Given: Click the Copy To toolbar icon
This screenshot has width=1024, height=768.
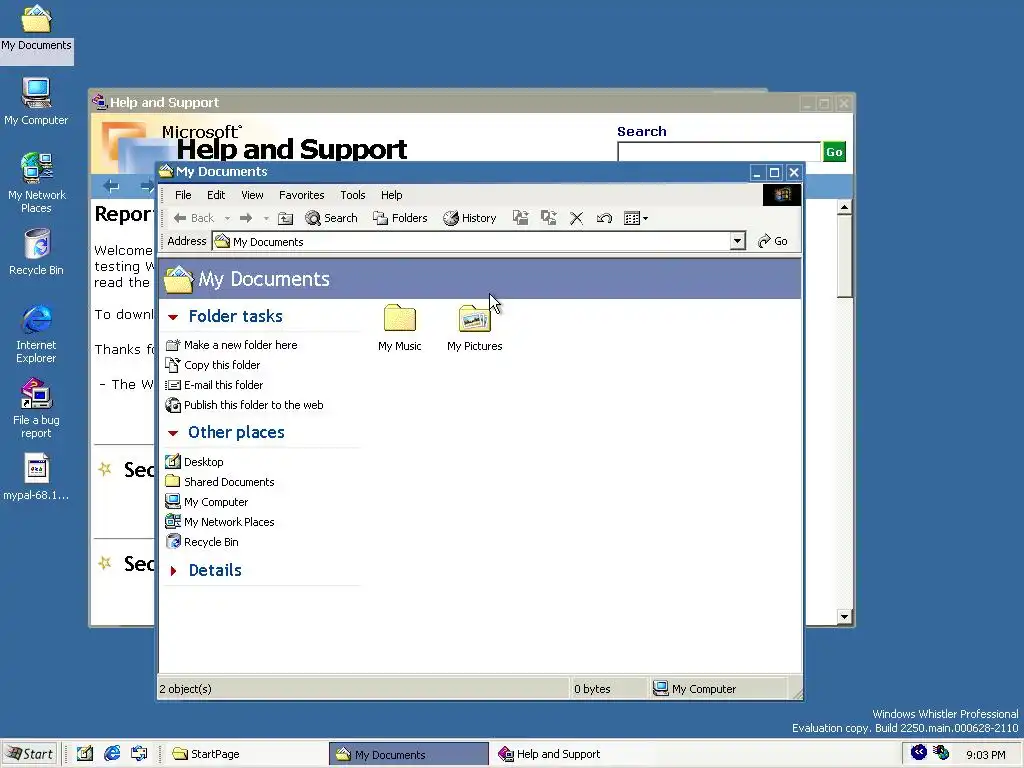Looking at the screenshot, I should [x=549, y=218].
